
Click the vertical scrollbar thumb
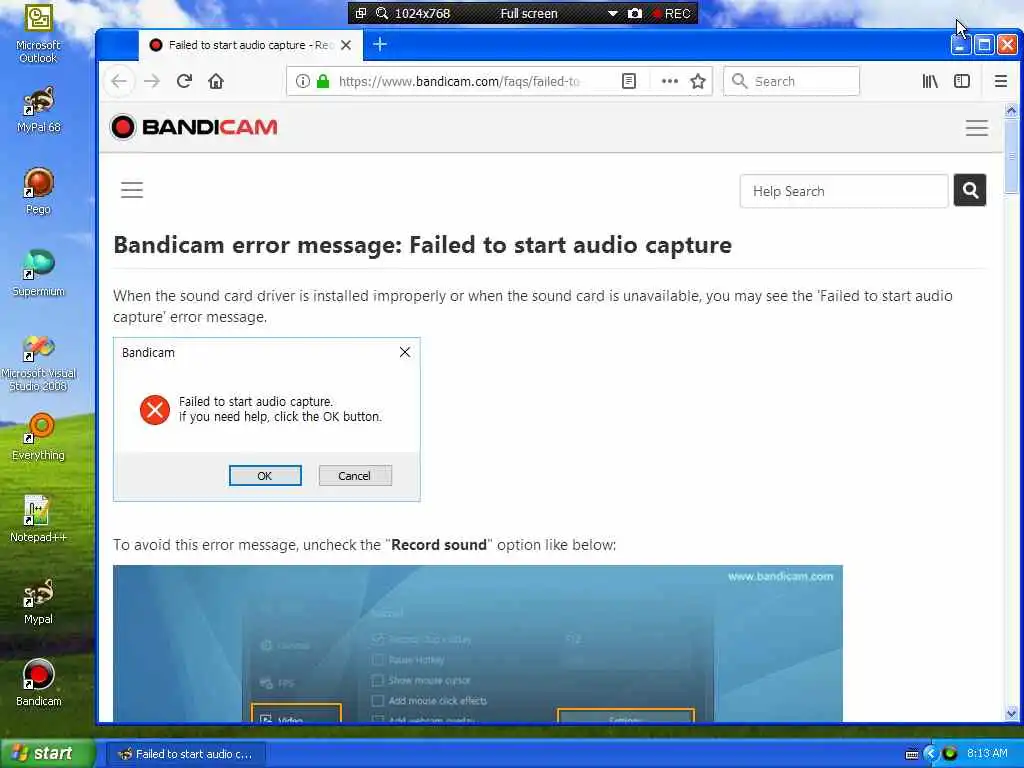[1011, 157]
